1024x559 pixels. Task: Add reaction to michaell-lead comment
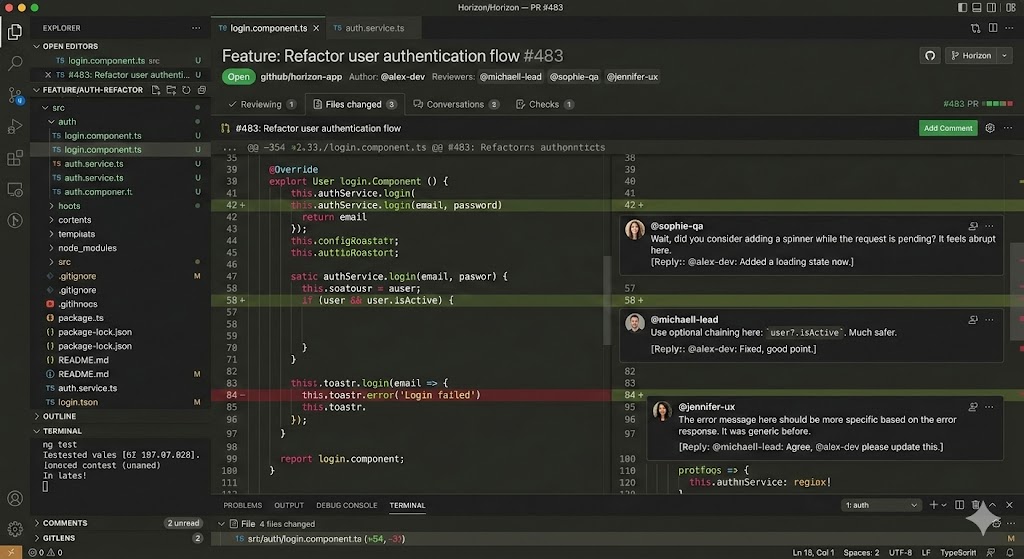click(973, 319)
